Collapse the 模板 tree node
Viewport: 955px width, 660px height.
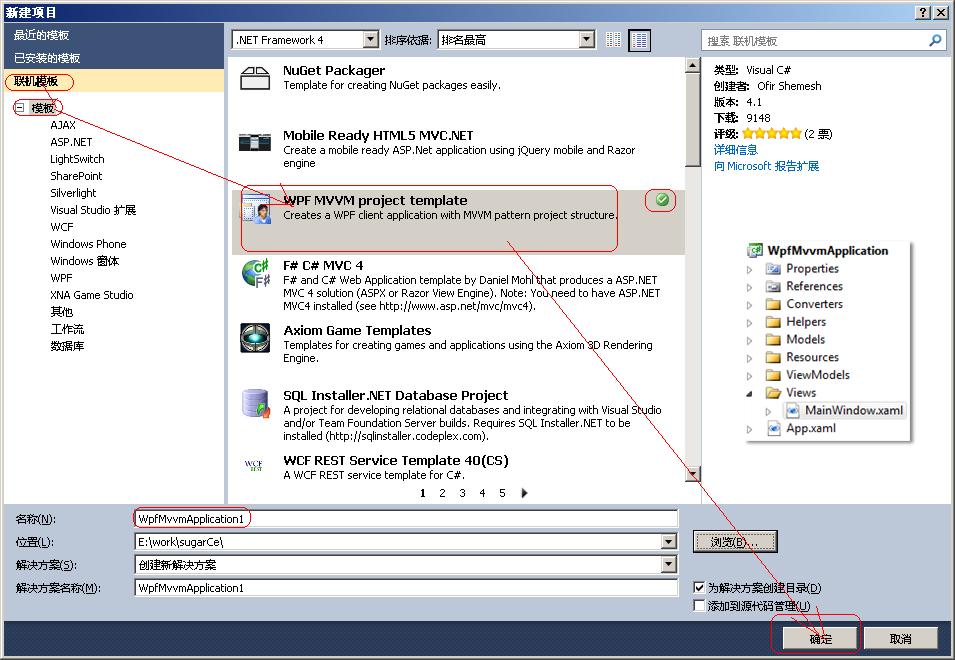pos(19,108)
